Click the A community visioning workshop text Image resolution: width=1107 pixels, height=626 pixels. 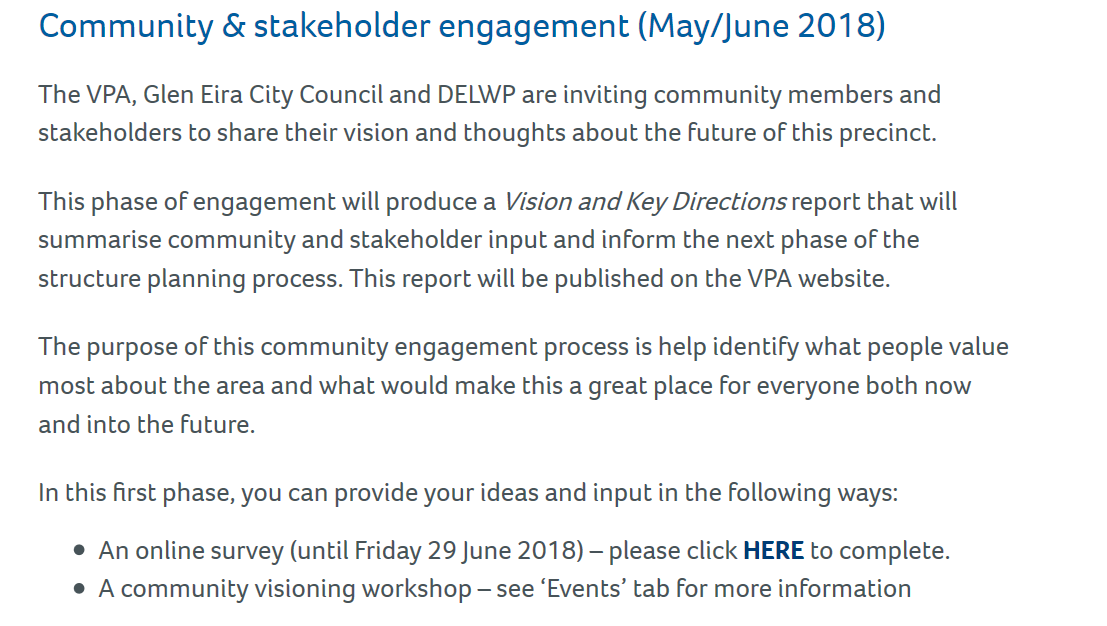(284, 588)
